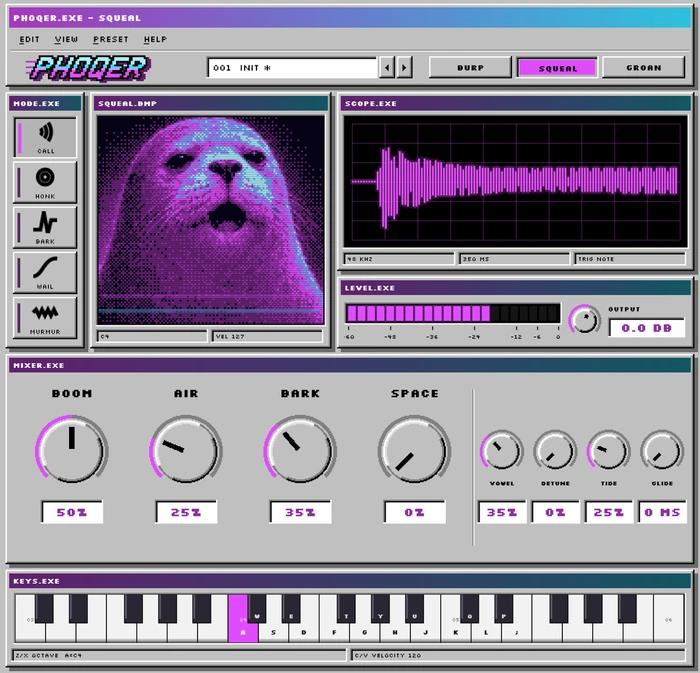This screenshot has height=673, width=700.
Task: Go to previous preset with left arrow
Action: click(x=387, y=68)
